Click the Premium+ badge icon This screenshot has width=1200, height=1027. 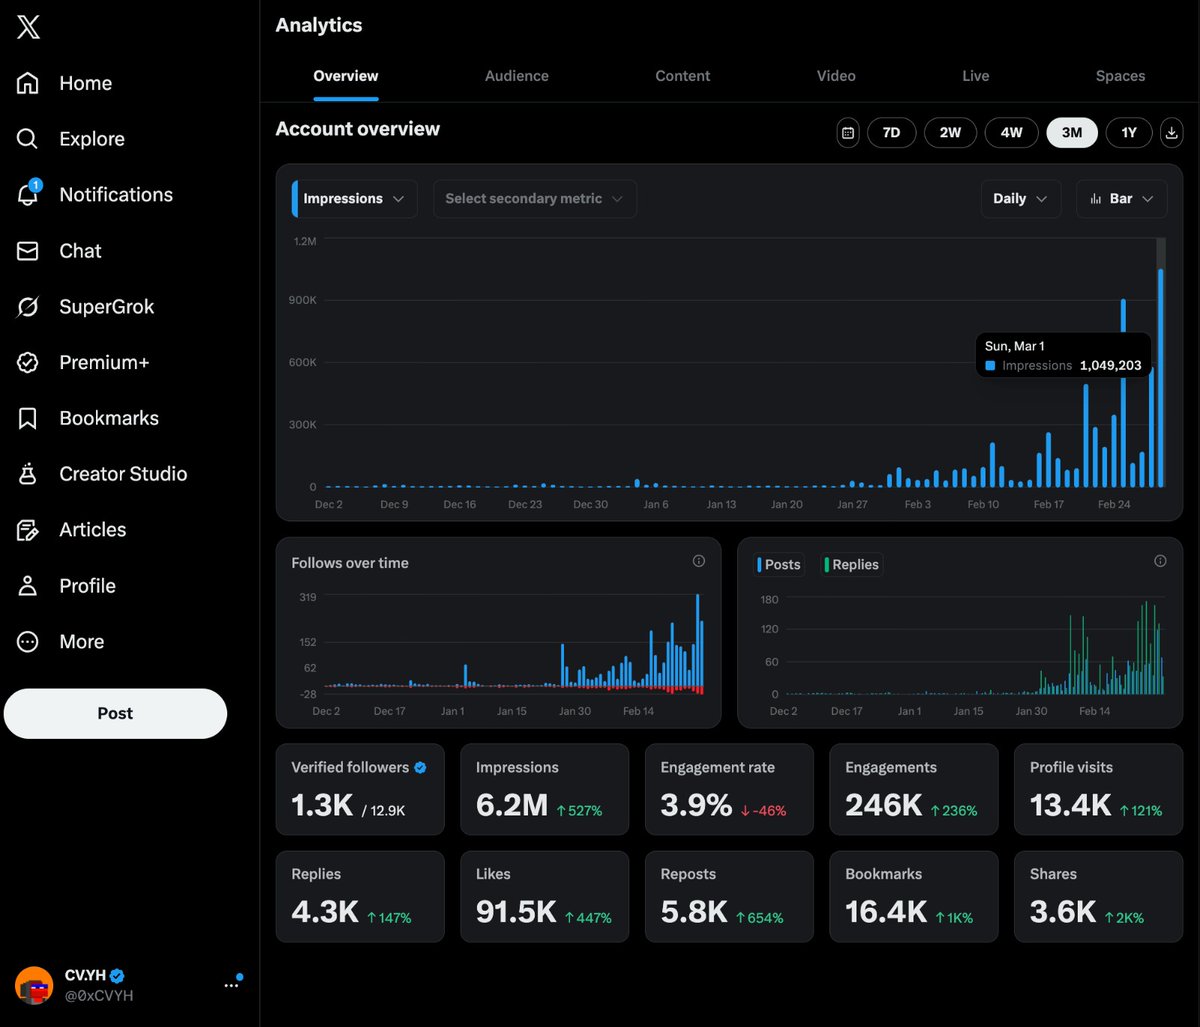point(28,363)
